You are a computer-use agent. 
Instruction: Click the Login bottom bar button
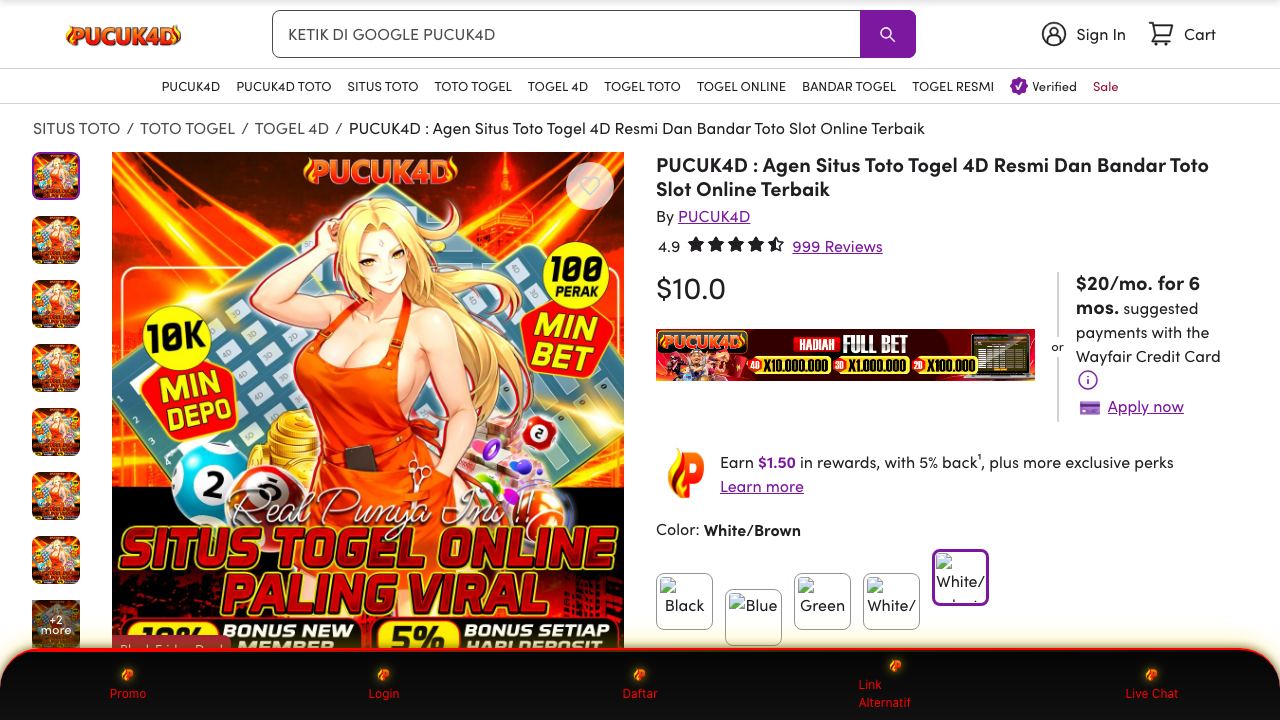pos(384,684)
